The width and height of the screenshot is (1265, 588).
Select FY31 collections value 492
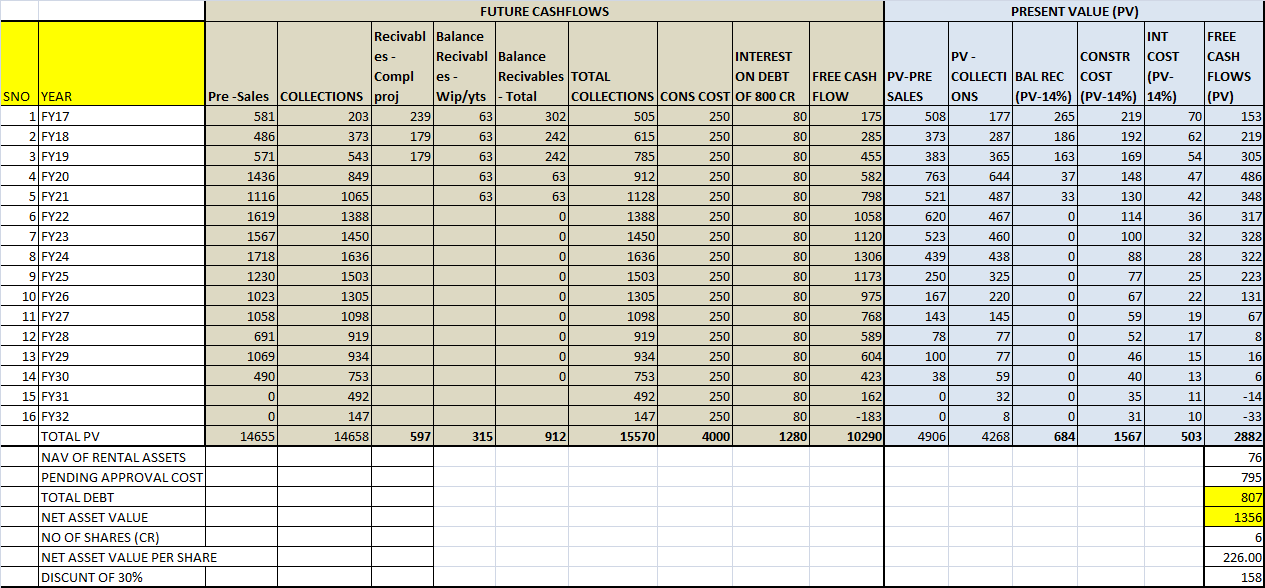tap(323, 396)
